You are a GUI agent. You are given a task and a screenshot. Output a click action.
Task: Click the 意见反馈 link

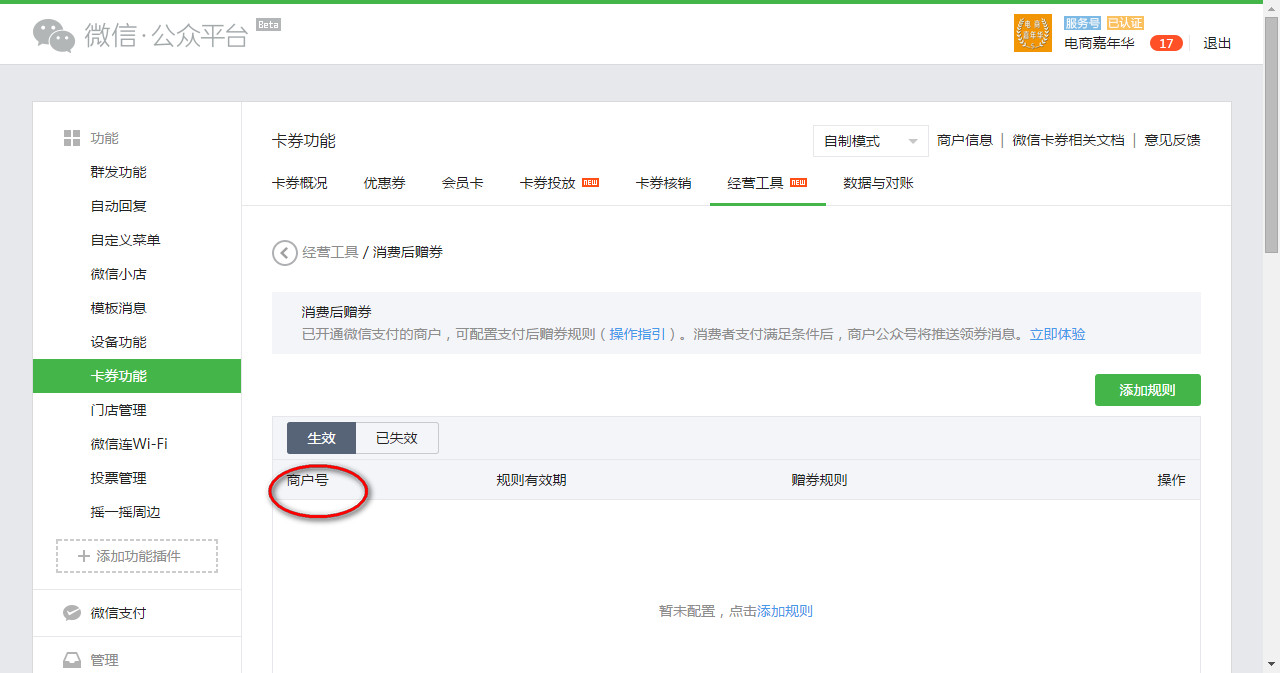(1173, 141)
